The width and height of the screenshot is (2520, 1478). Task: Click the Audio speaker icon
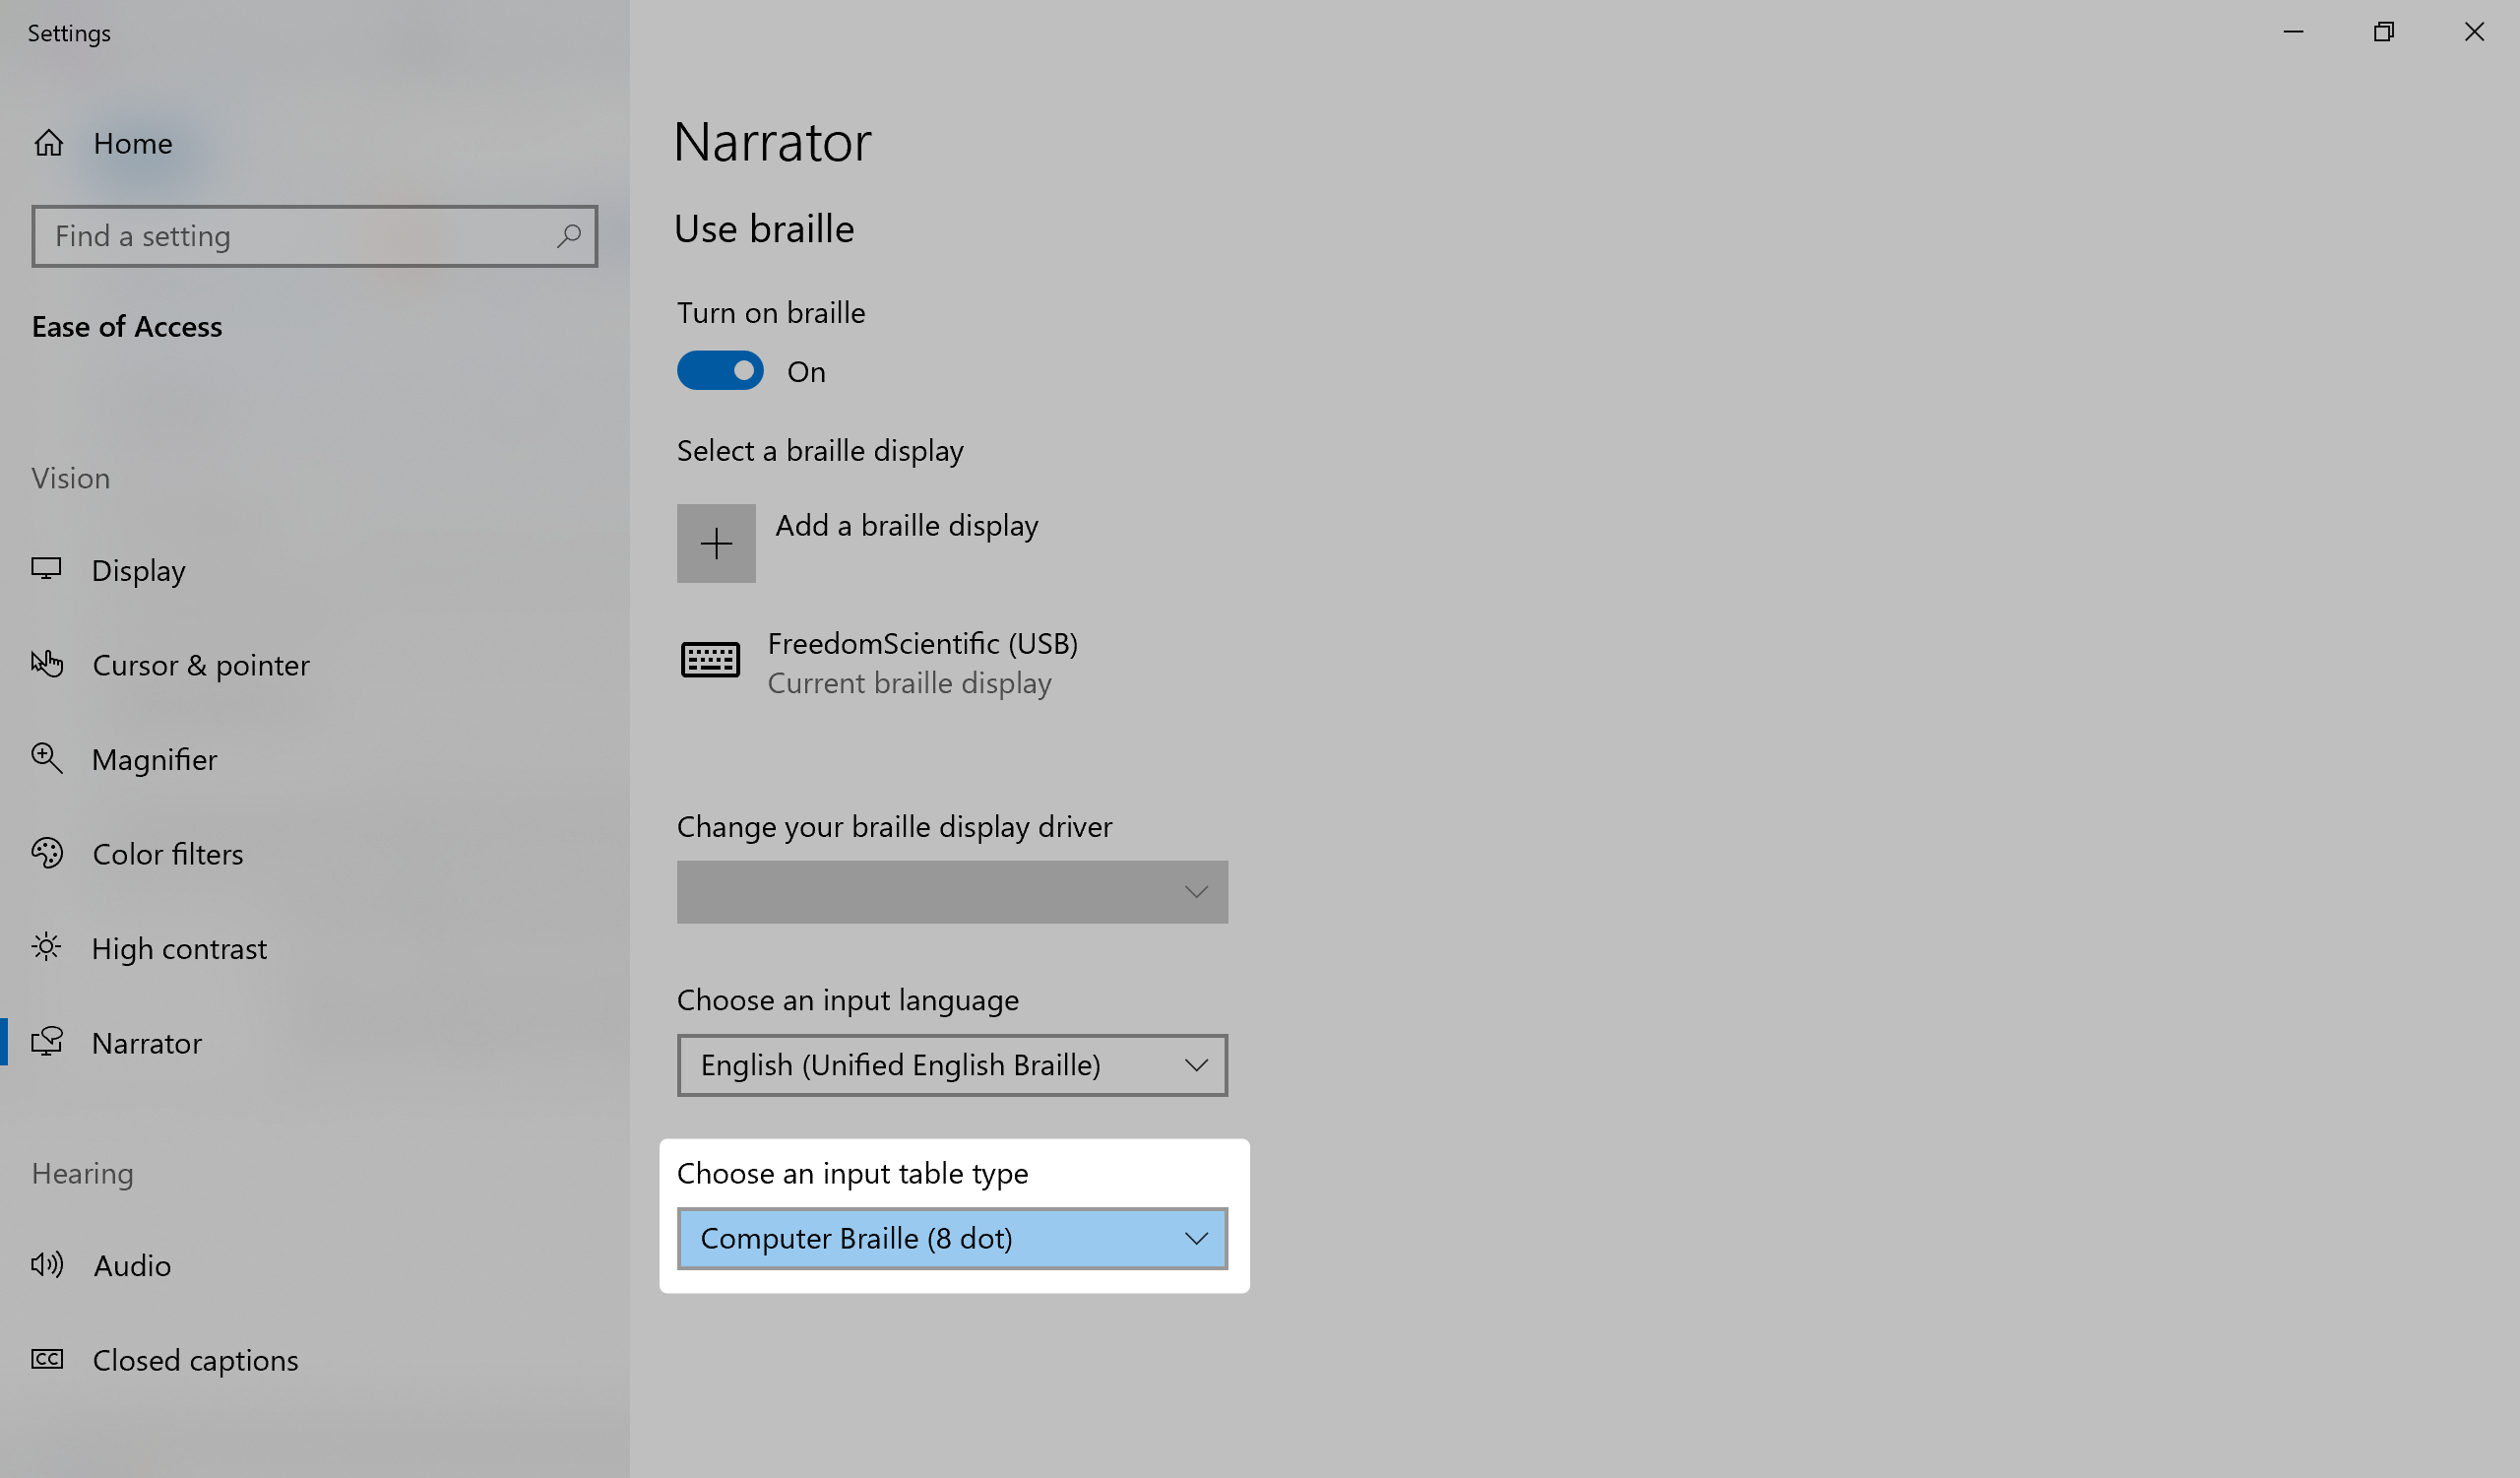[47, 1265]
